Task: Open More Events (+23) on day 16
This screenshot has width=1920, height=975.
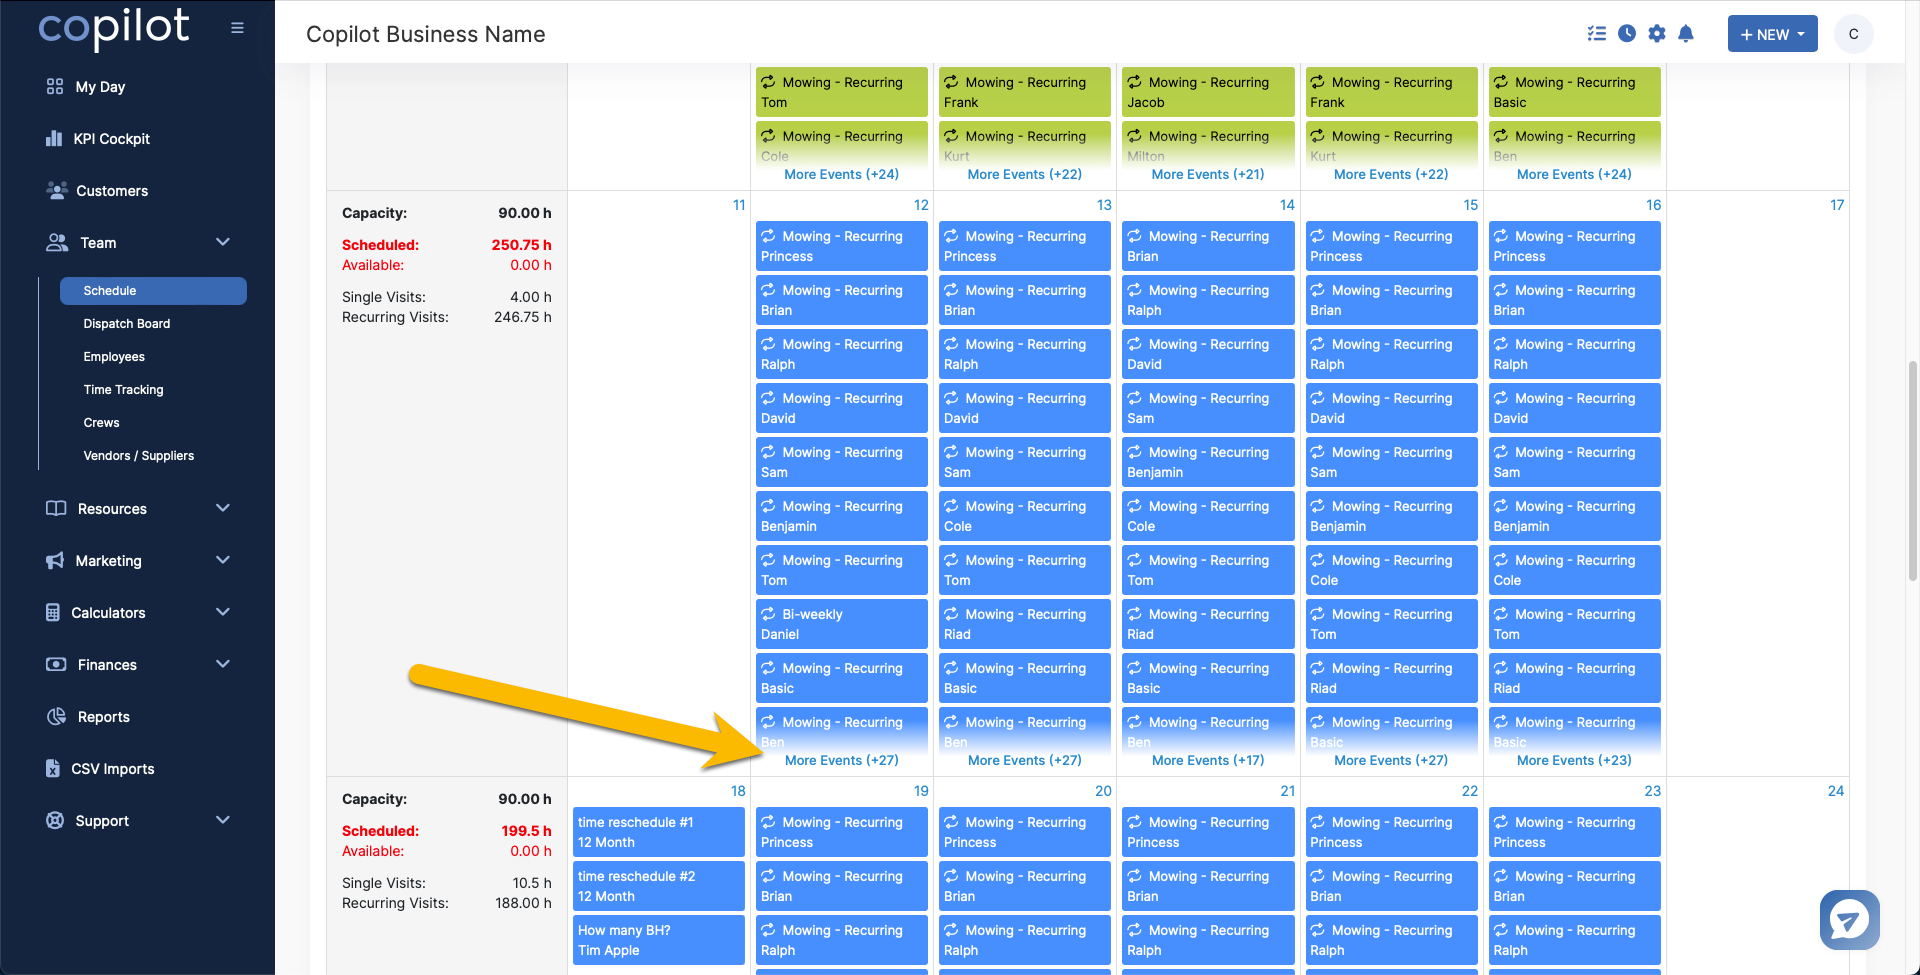Action: click(1574, 761)
